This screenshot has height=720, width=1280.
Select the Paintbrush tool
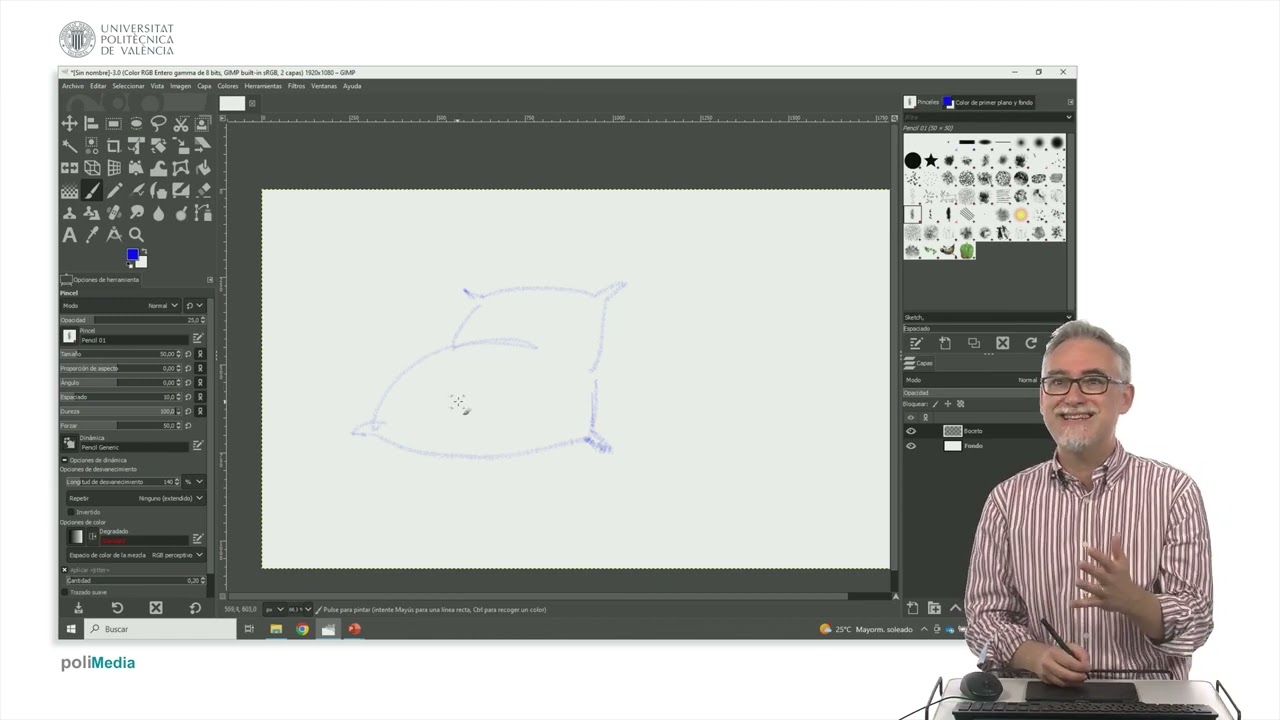(x=91, y=191)
